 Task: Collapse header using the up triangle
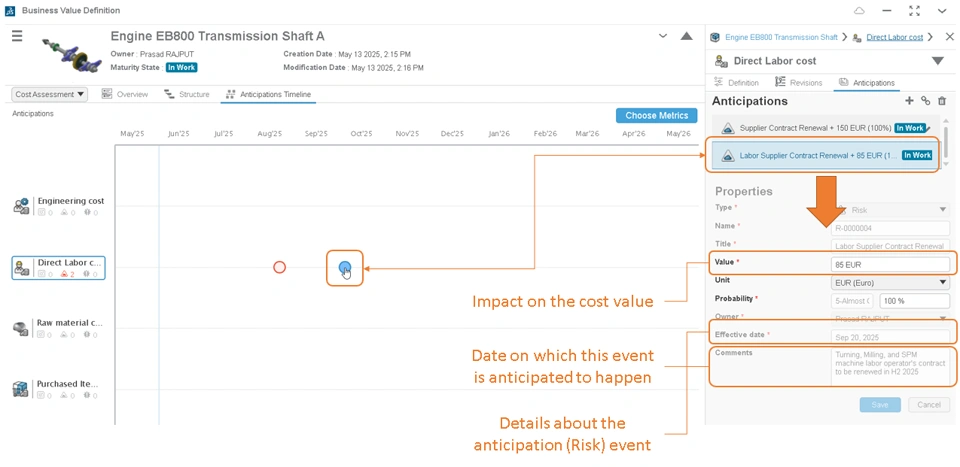pos(687,36)
